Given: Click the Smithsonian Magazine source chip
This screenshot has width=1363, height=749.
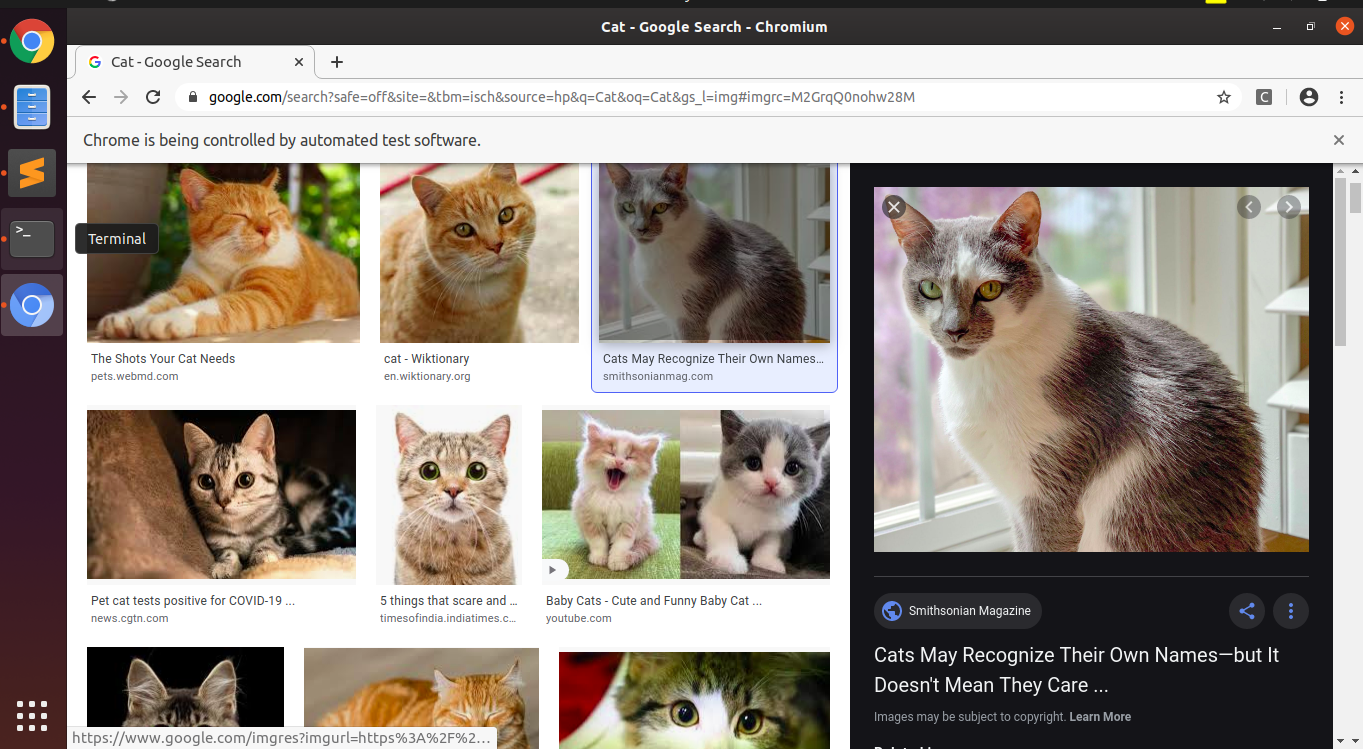Looking at the screenshot, I should click(958, 611).
